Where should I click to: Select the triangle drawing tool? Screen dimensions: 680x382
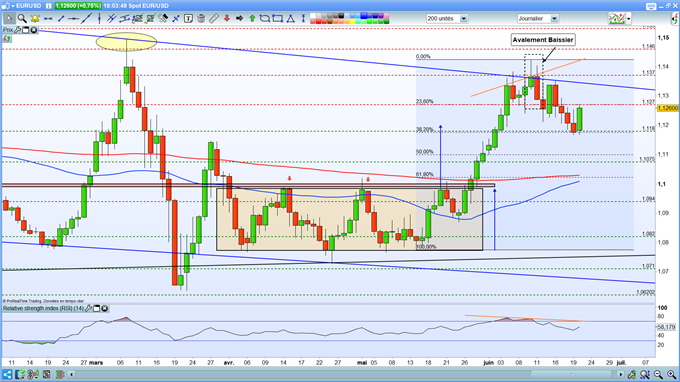click(x=290, y=19)
